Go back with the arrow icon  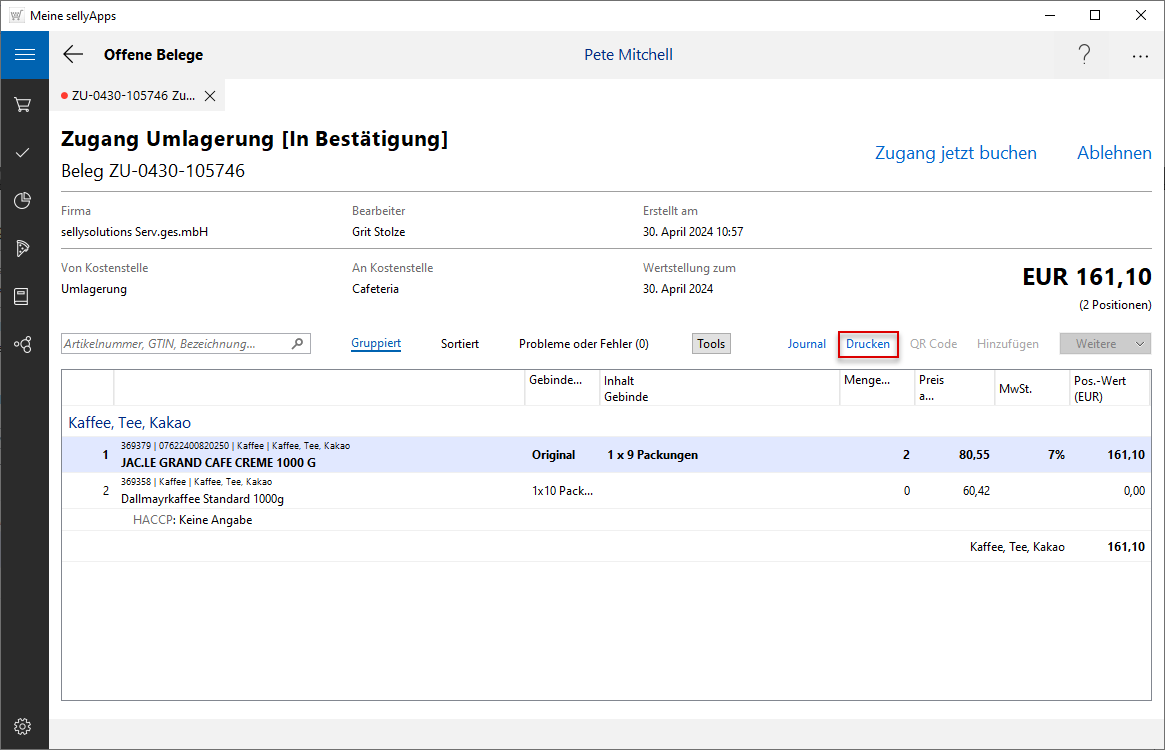coord(73,55)
